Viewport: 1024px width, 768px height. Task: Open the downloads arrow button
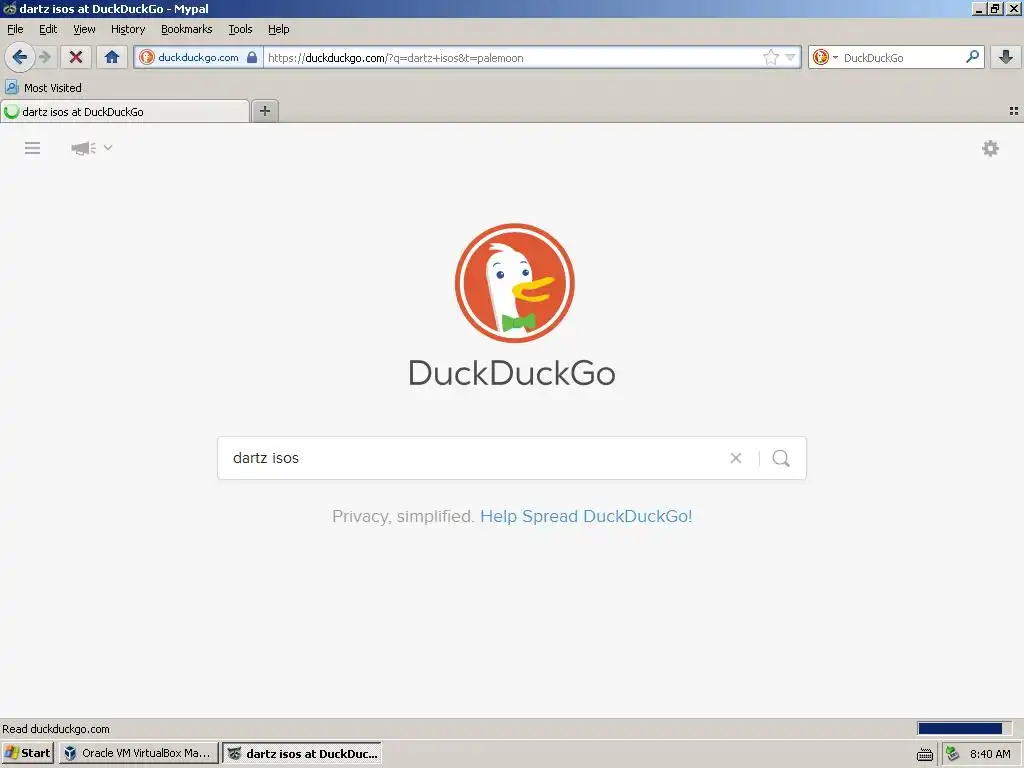click(x=1006, y=57)
